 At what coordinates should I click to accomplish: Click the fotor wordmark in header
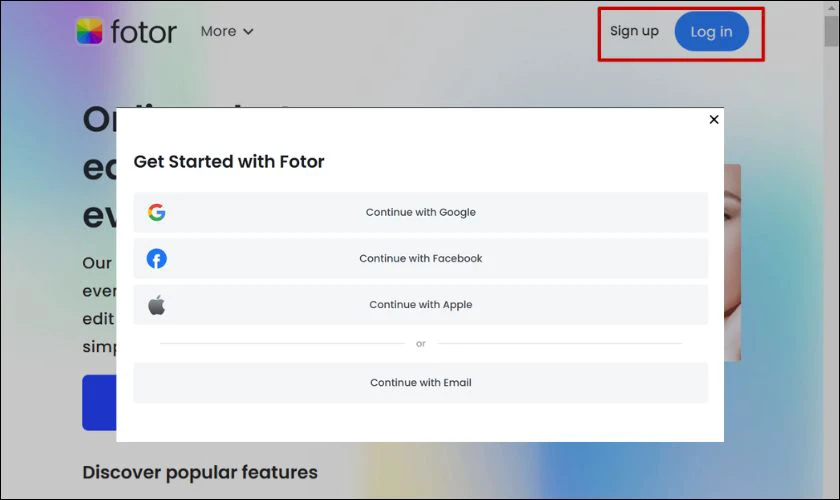(143, 32)
